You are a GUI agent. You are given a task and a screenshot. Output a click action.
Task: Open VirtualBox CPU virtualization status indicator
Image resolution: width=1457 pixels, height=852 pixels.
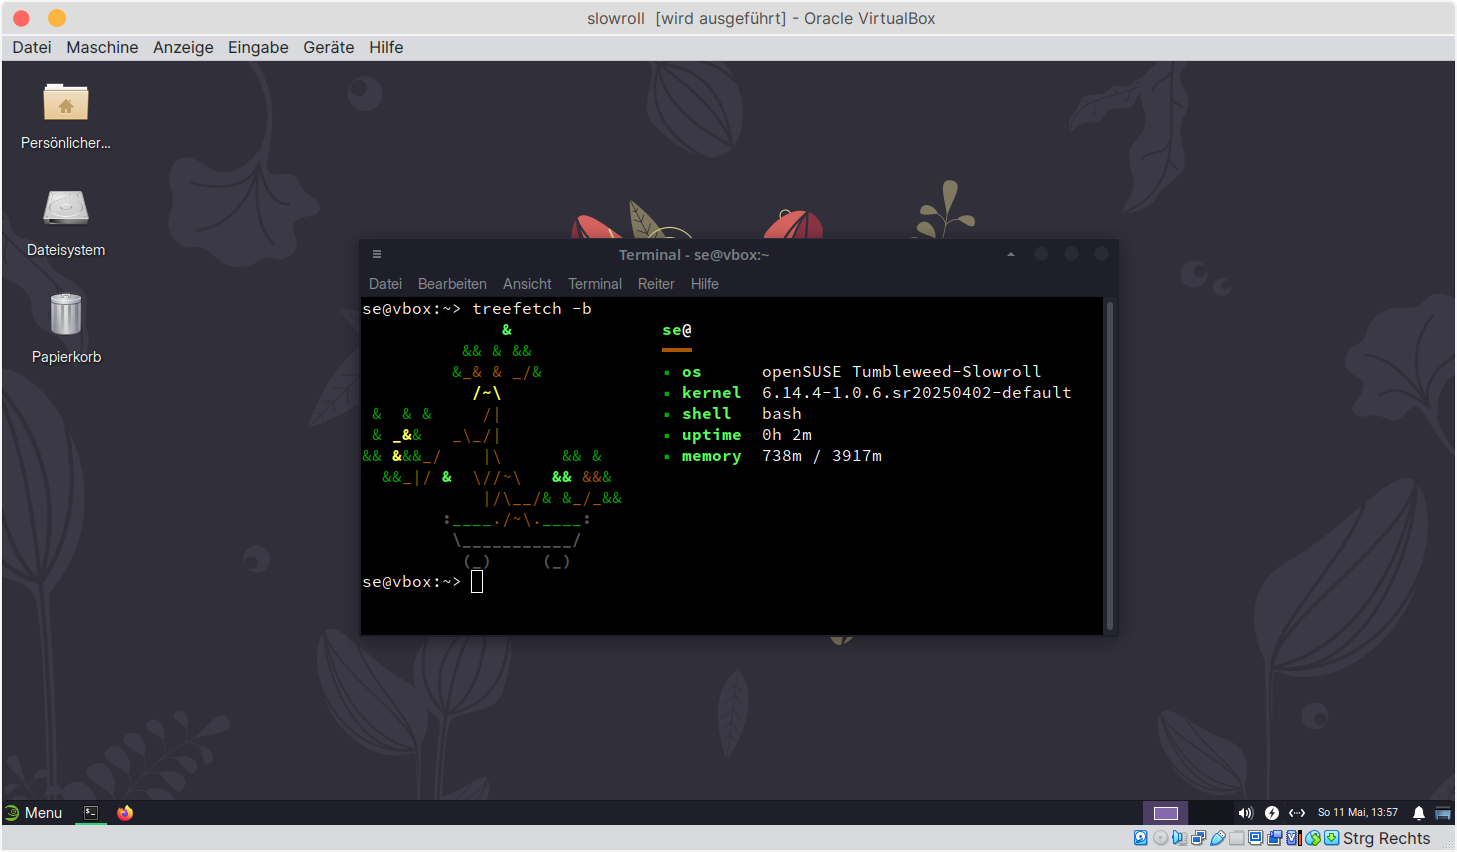click(1294, 838)
